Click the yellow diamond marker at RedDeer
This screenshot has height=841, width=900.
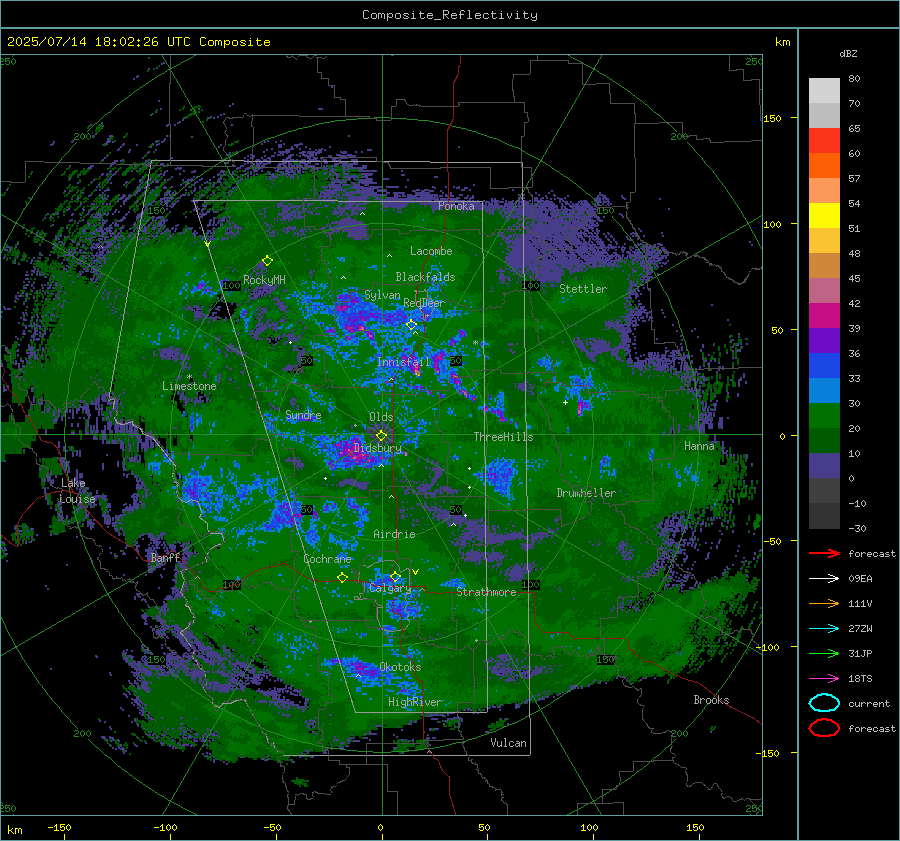(411, 325)
